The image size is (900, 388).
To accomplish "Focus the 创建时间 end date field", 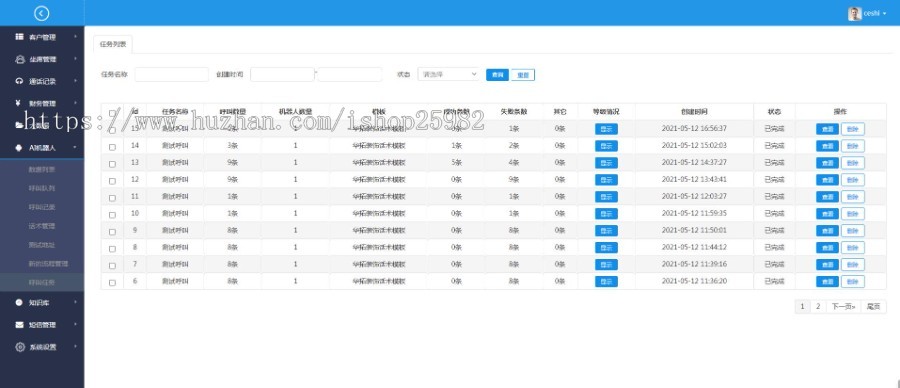I will (350, 74).
